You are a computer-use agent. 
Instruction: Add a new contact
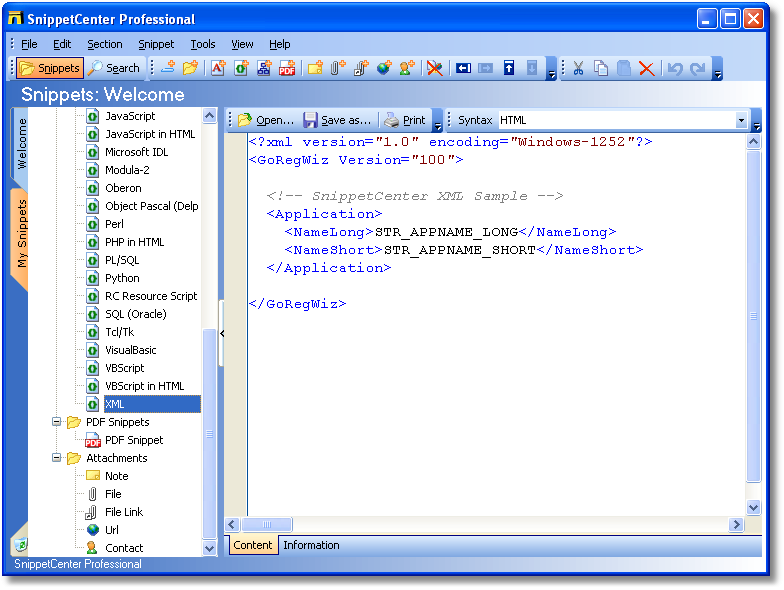(406, 68)
